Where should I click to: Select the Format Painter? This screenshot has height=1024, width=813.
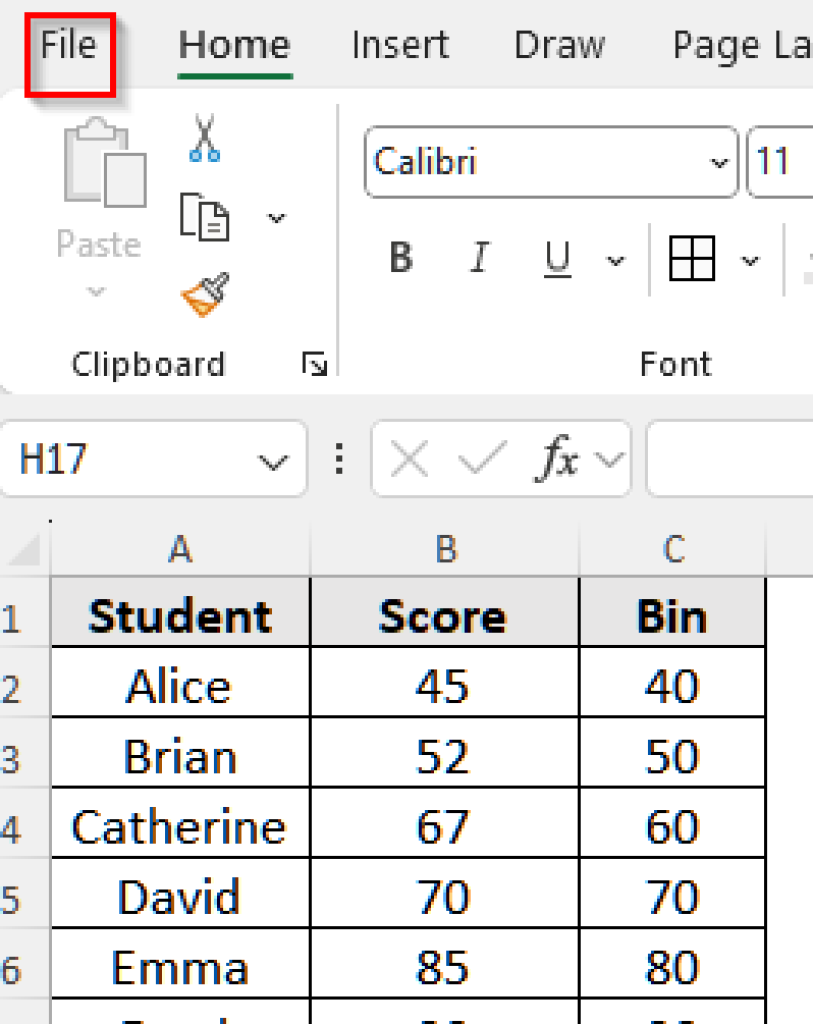click(x=202, y=293)
